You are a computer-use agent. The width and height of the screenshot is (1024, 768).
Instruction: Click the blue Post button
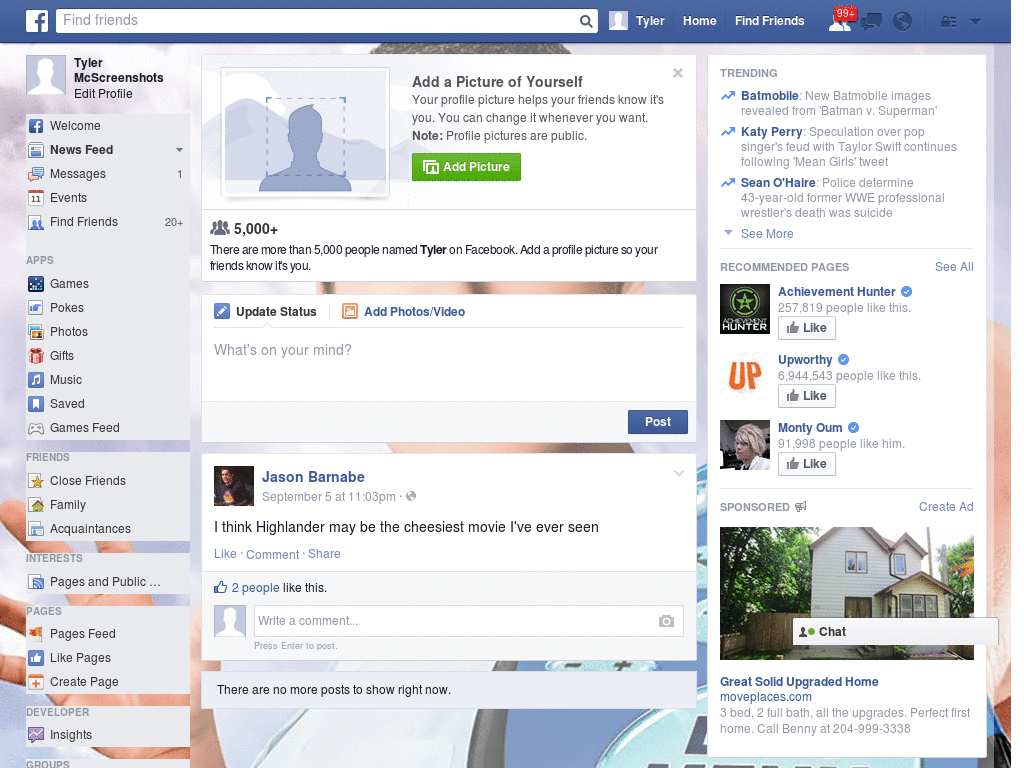pos(658,422)
